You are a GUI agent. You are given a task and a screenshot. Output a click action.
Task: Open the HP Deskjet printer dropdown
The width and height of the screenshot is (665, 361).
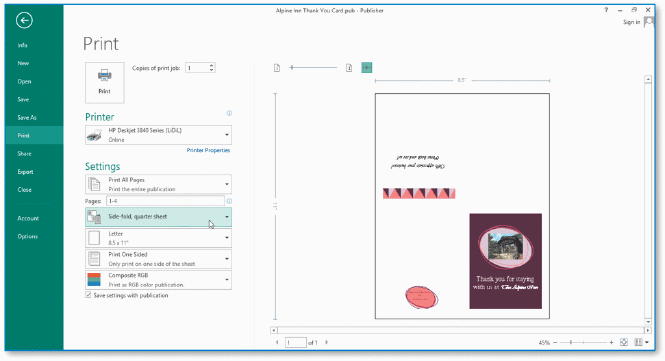(159, 135)
